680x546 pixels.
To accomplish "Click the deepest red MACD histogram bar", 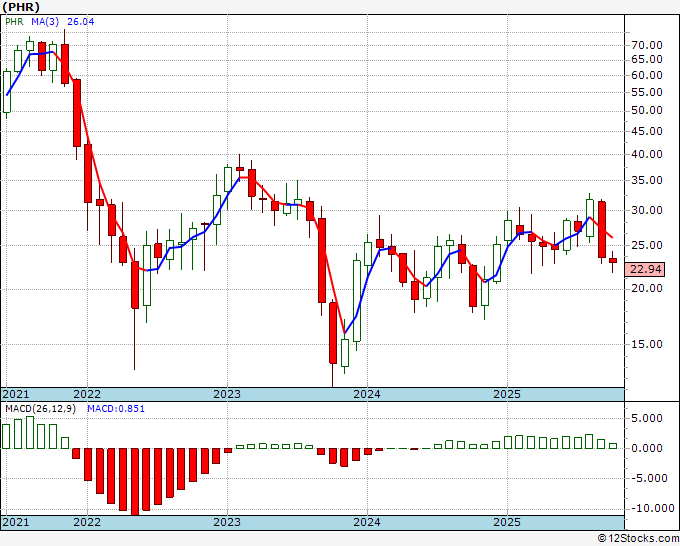I will pos(135,481).
